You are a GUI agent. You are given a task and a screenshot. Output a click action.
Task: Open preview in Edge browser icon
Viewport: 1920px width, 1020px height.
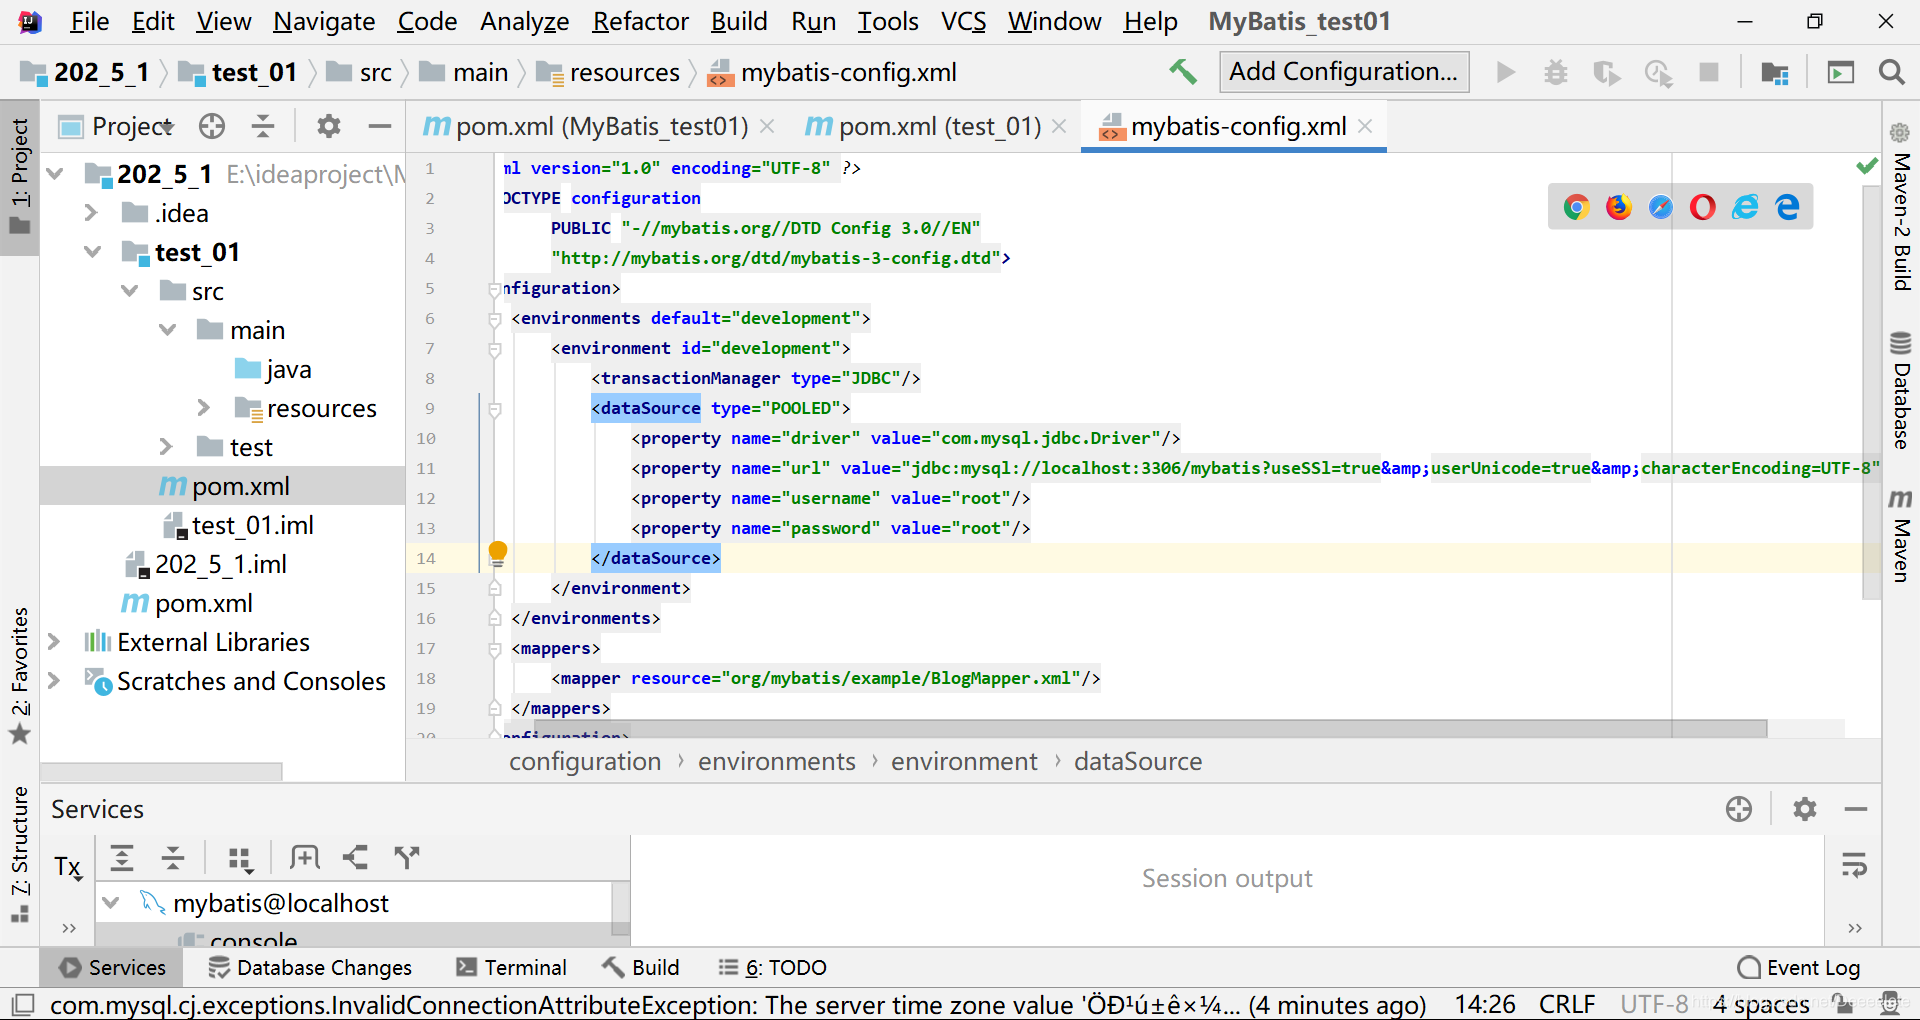coord(1787,207)
